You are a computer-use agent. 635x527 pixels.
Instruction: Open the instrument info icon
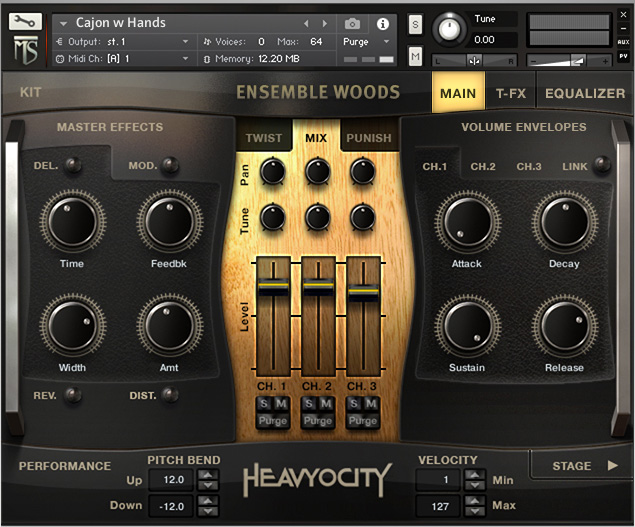coord(382,24)
